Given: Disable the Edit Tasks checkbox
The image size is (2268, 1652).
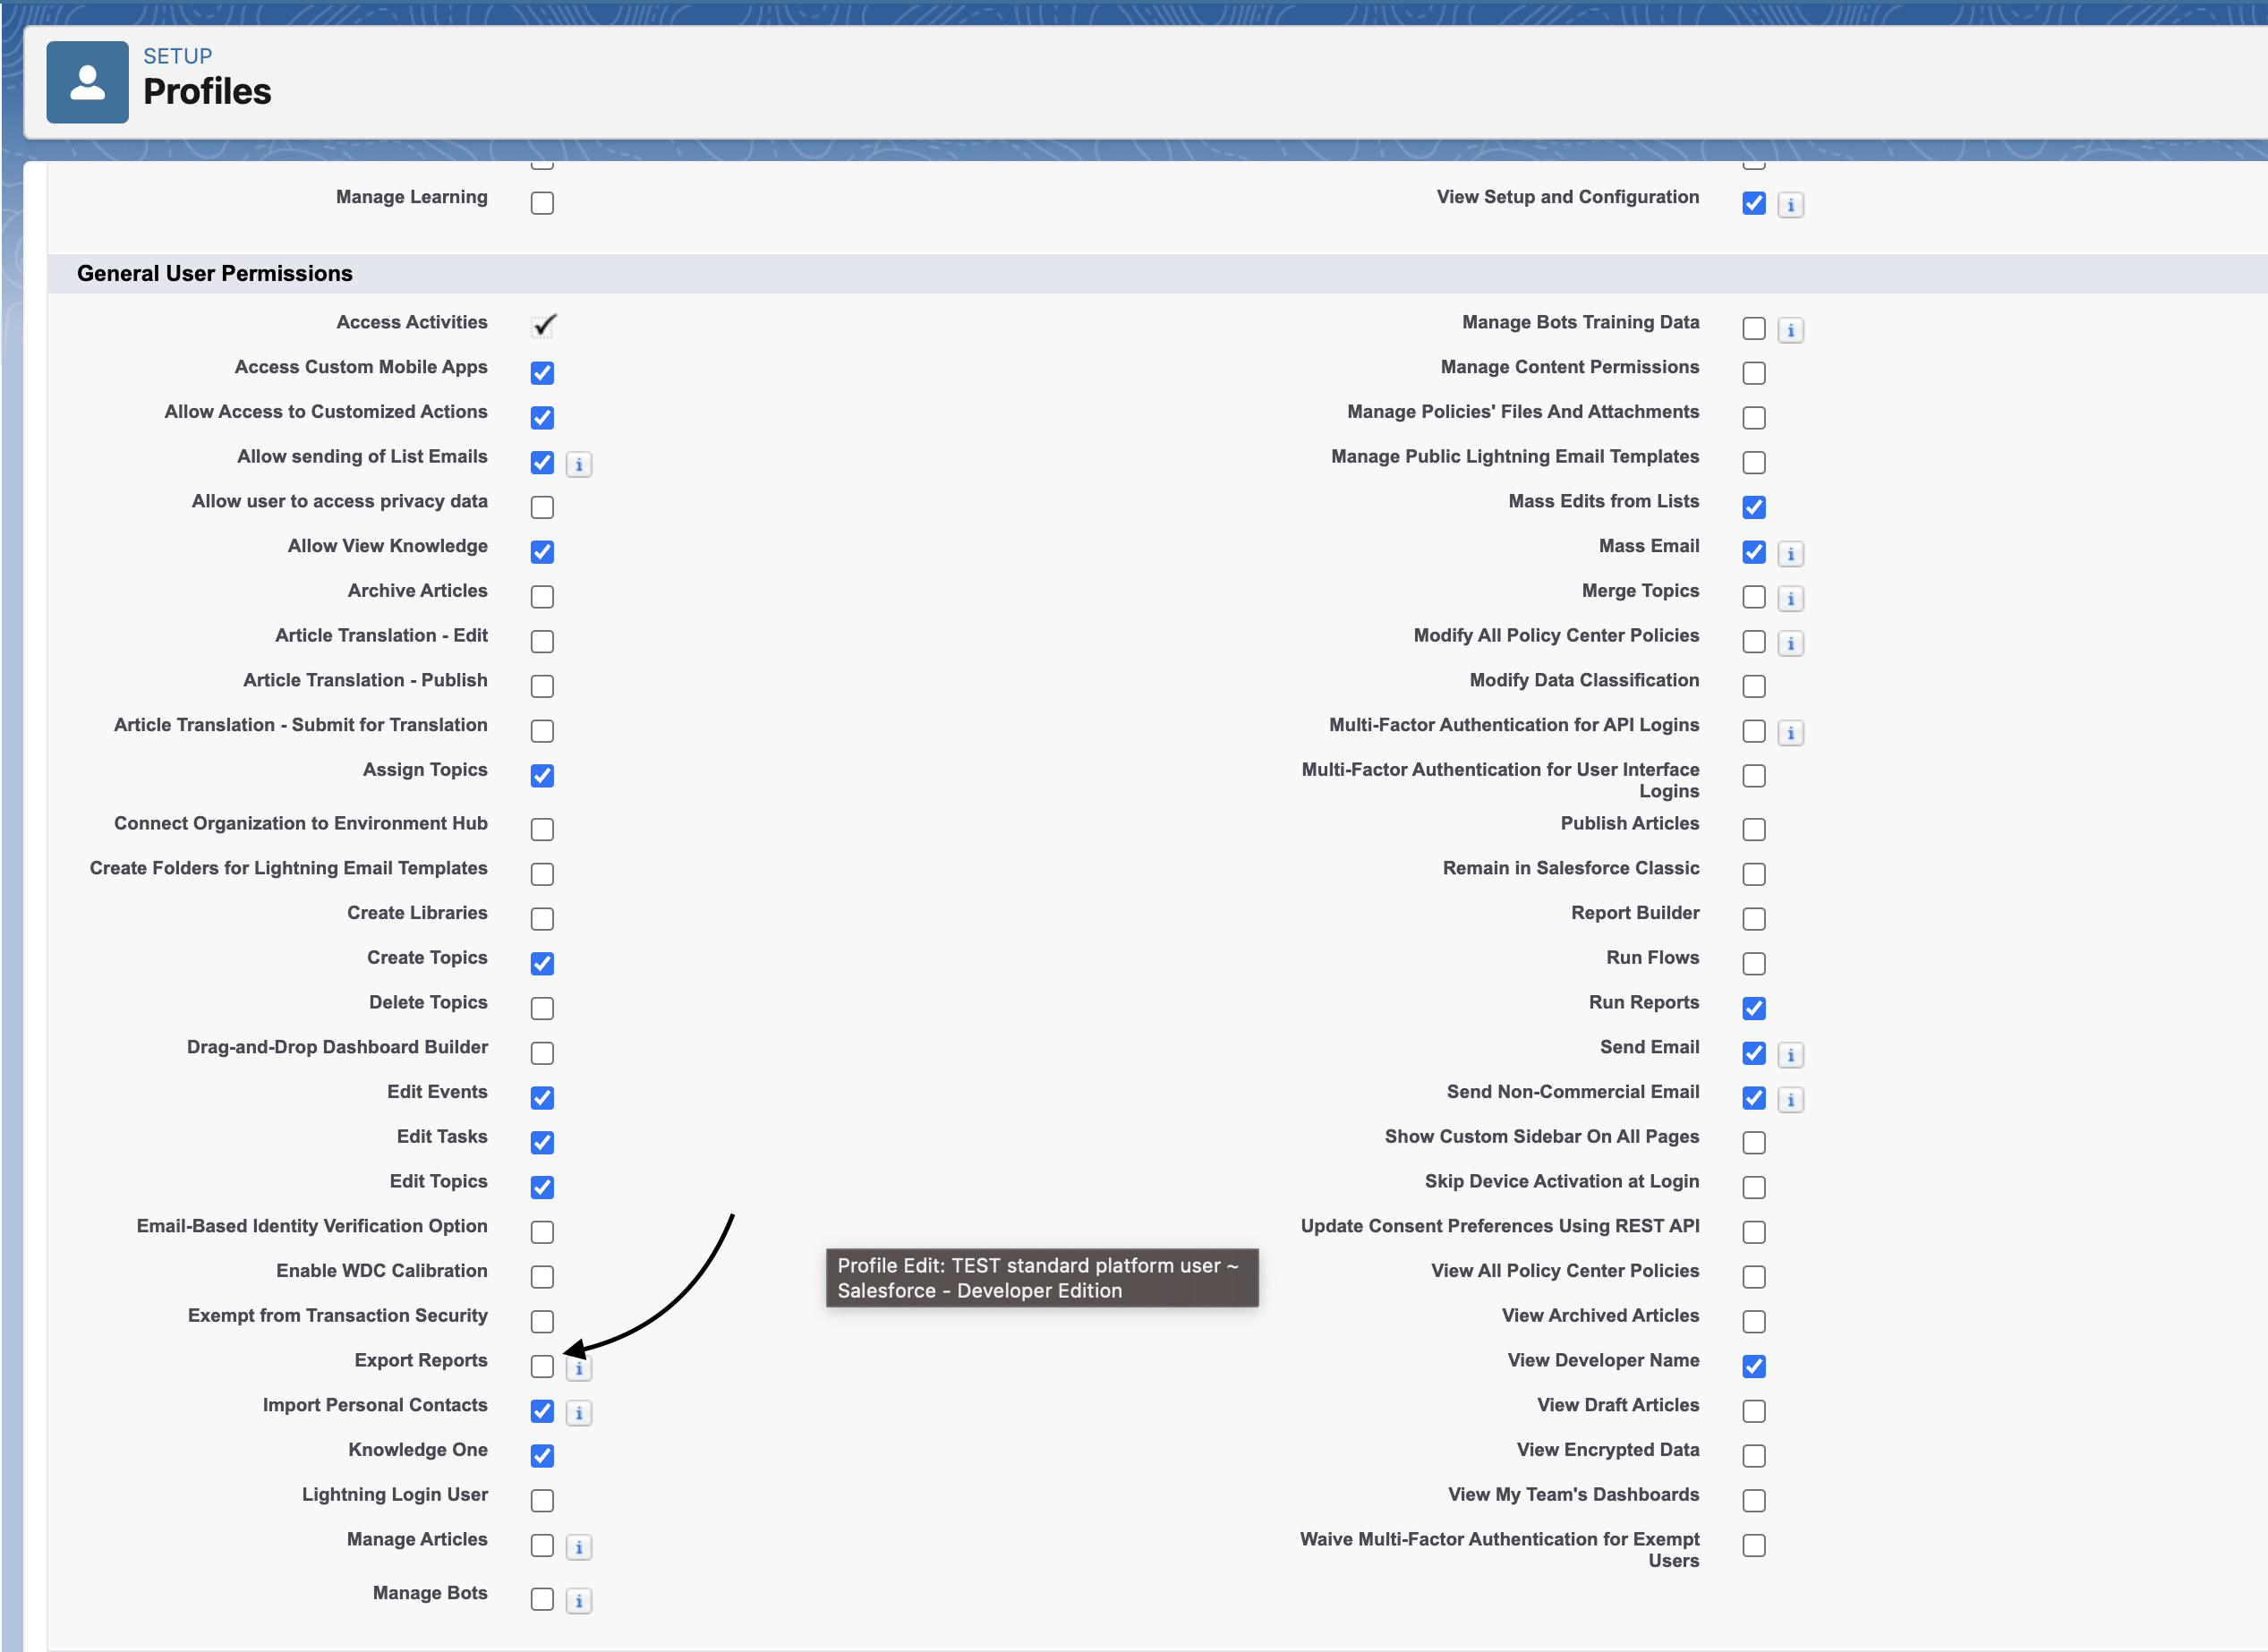Looking at the screenshot, I should click(x=542, y=1142).
